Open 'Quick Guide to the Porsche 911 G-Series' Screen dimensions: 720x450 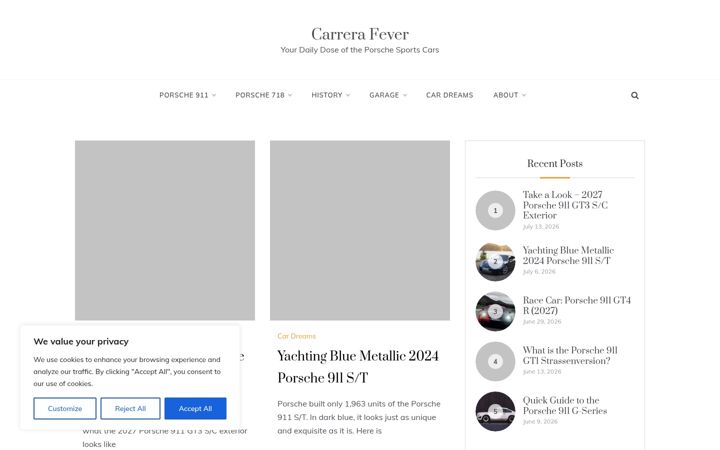(x=565, y=405)
